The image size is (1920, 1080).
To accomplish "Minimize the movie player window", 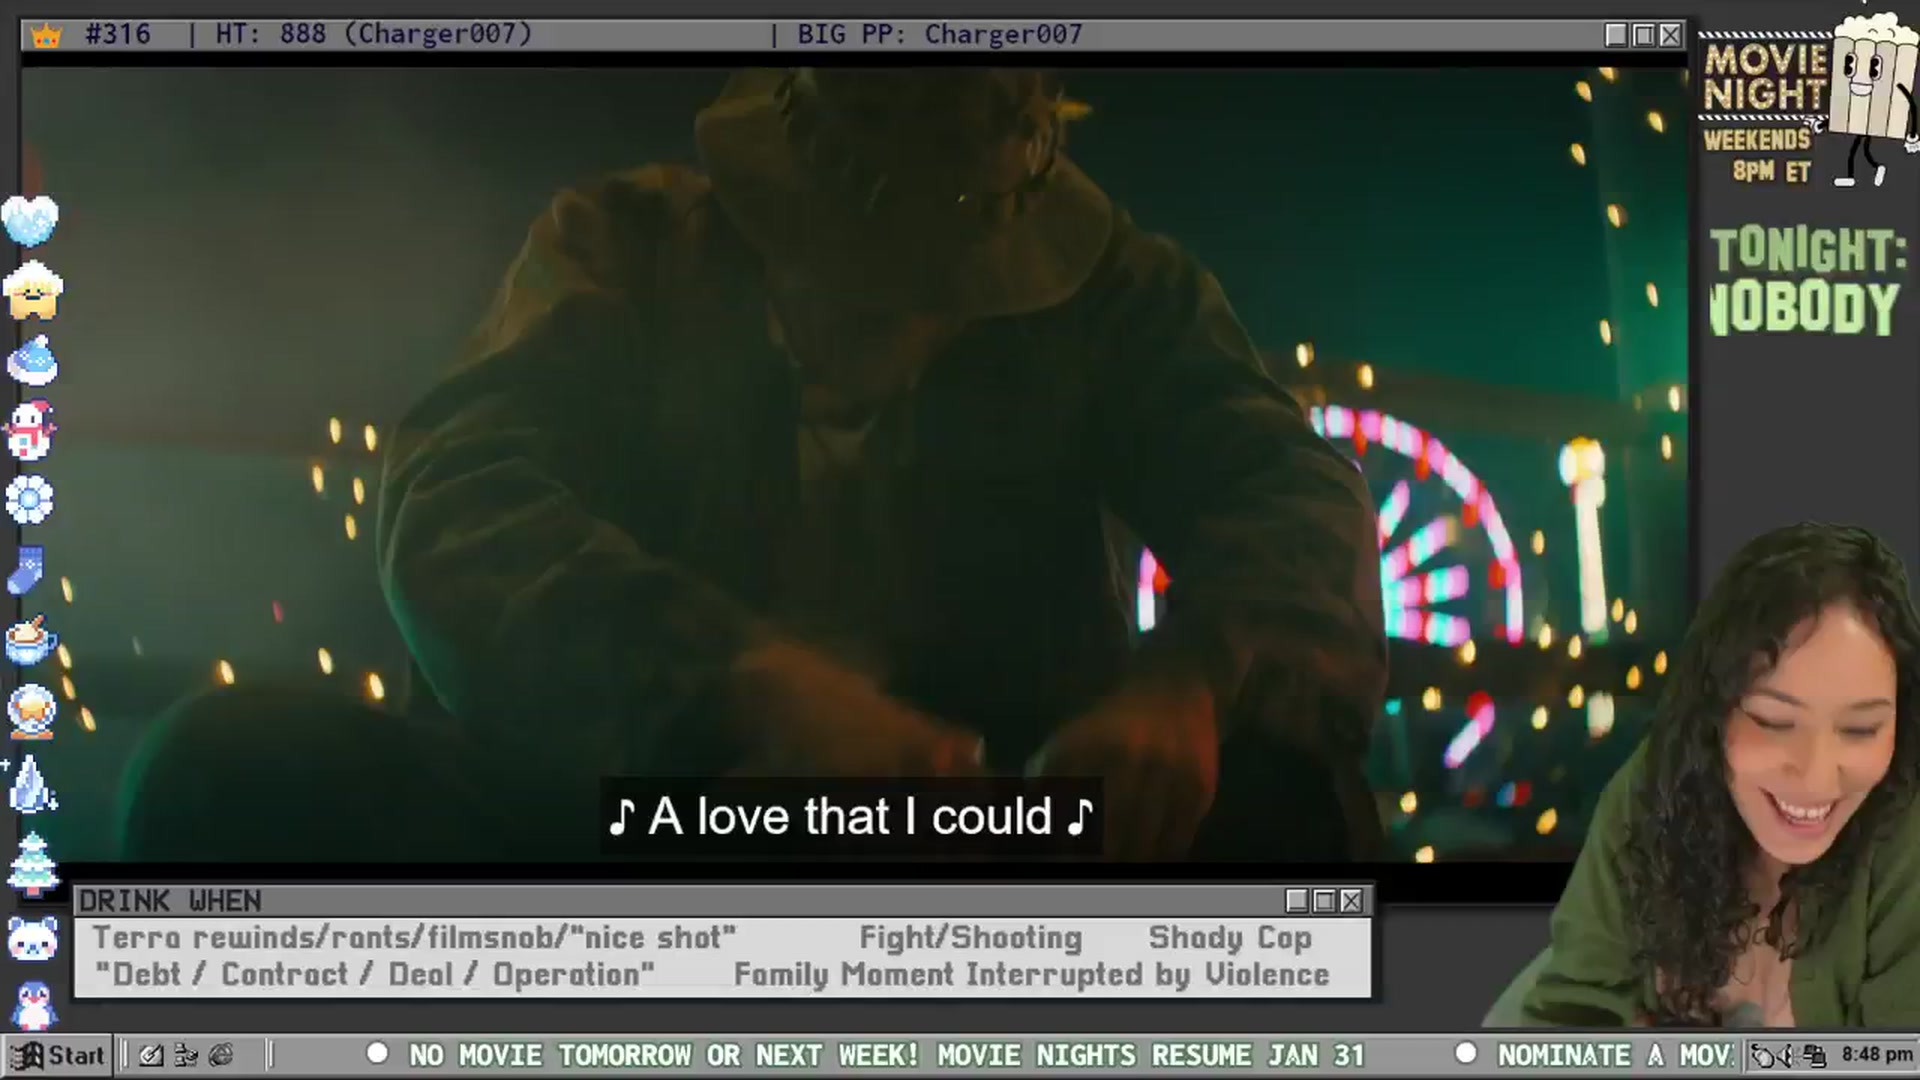I will [1616, 35].
